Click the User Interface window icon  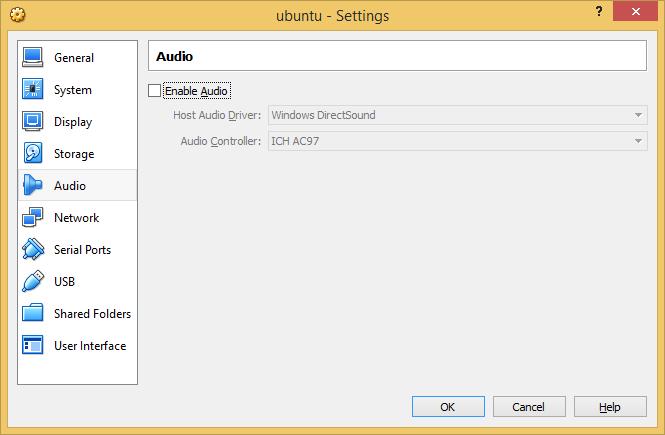click(x=33, y=345)
